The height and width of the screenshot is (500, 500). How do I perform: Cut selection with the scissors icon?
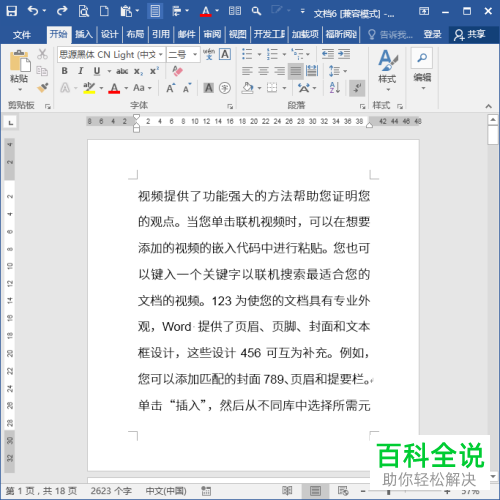42,54
